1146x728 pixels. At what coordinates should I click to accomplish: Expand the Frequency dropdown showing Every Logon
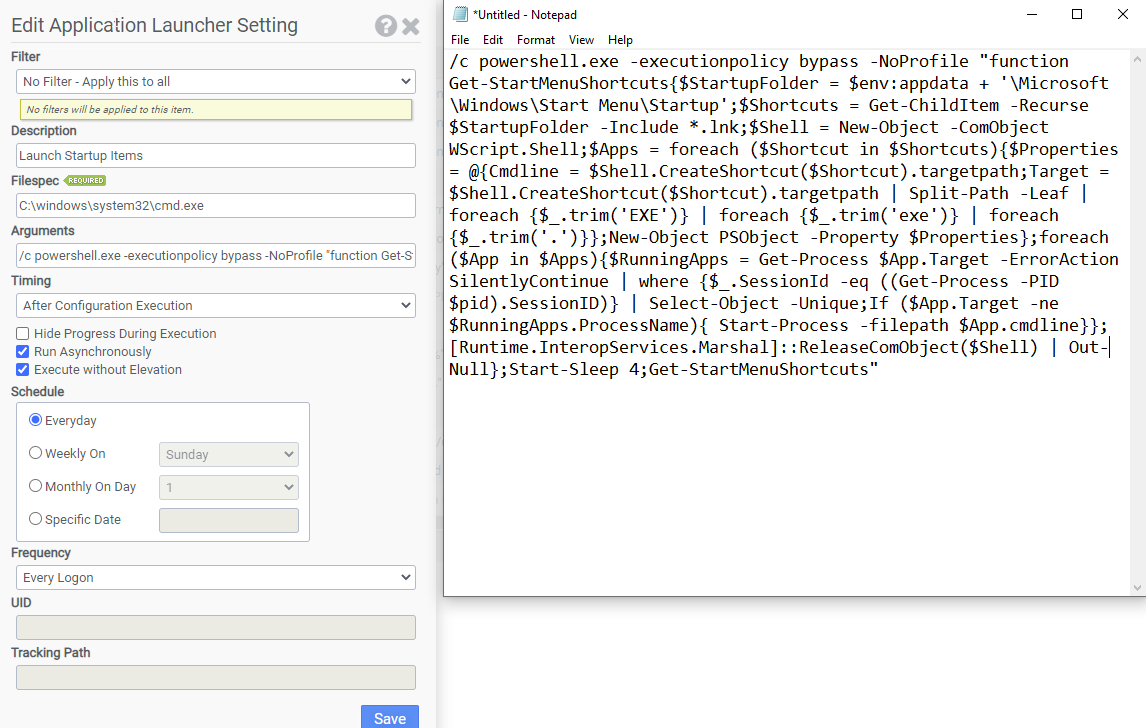pyautogui.click(x=215, y=577)
